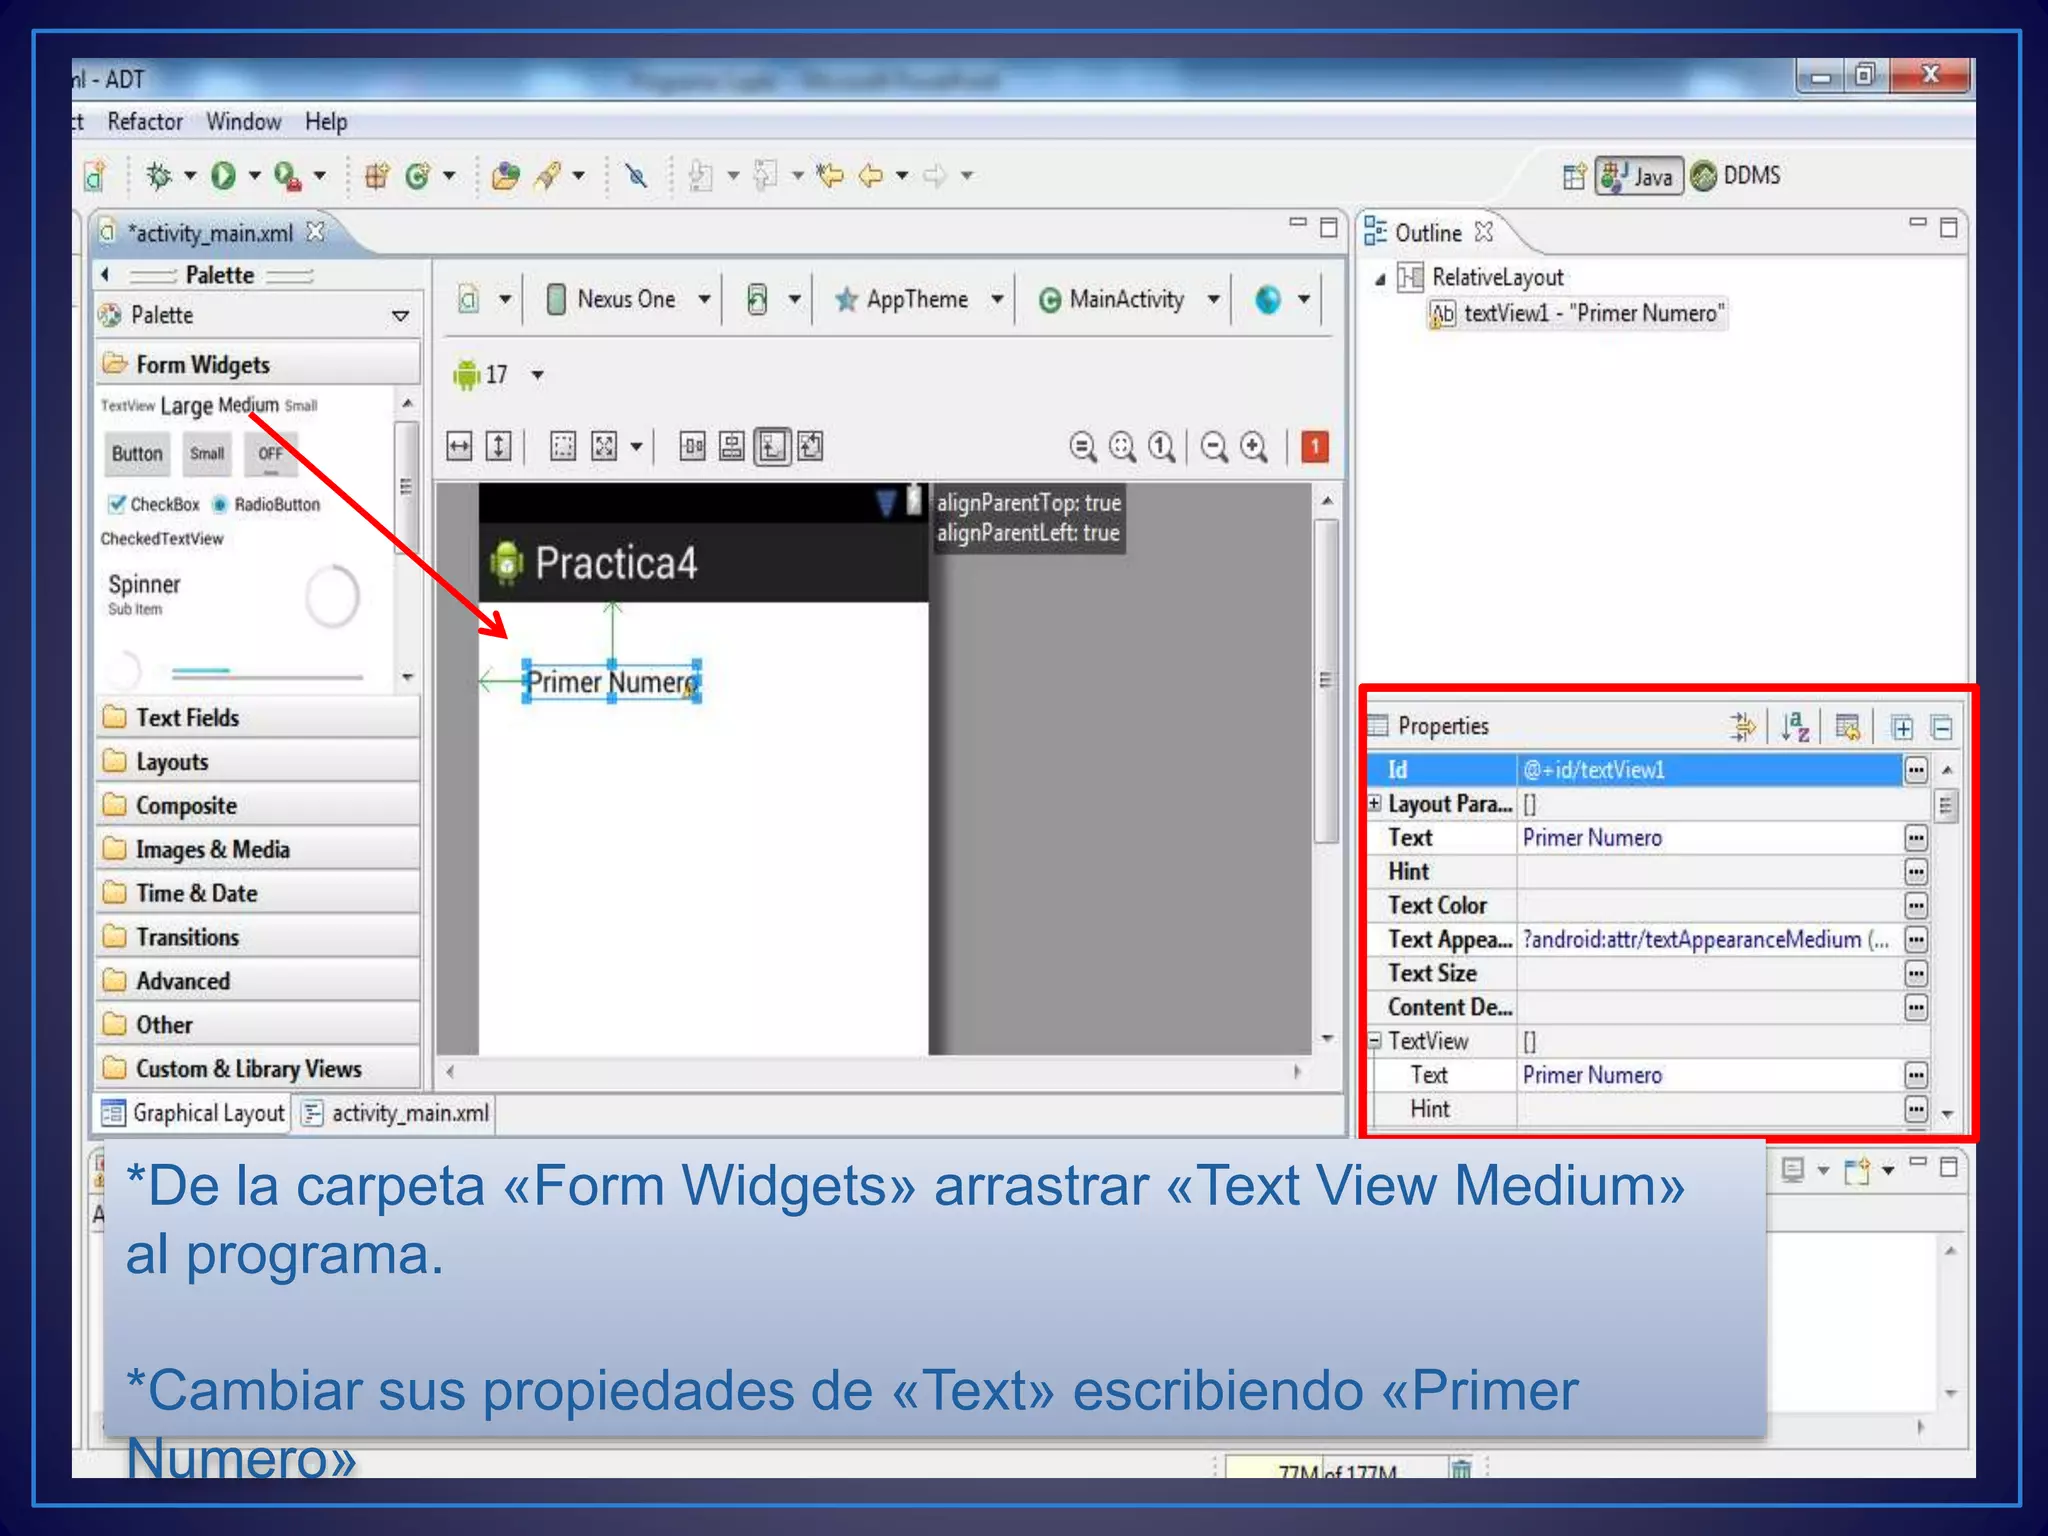Expand the Layout Params property row
Viewport: 2048px width, 1536px height.
(1375, 803)
